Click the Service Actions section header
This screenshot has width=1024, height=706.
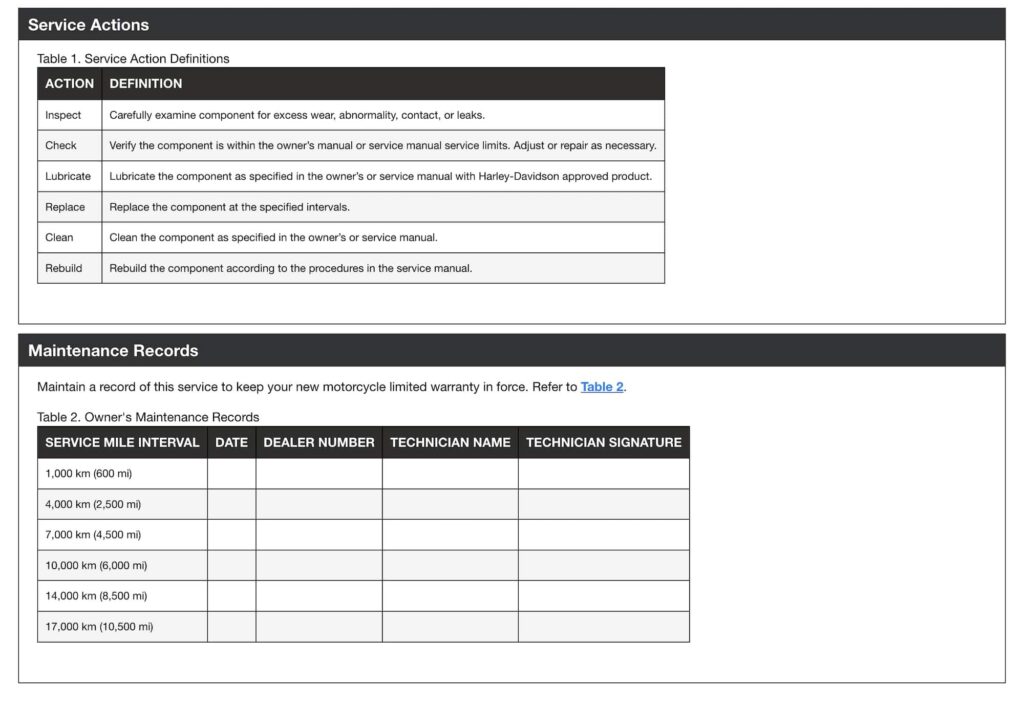click(x=85, y=24)
